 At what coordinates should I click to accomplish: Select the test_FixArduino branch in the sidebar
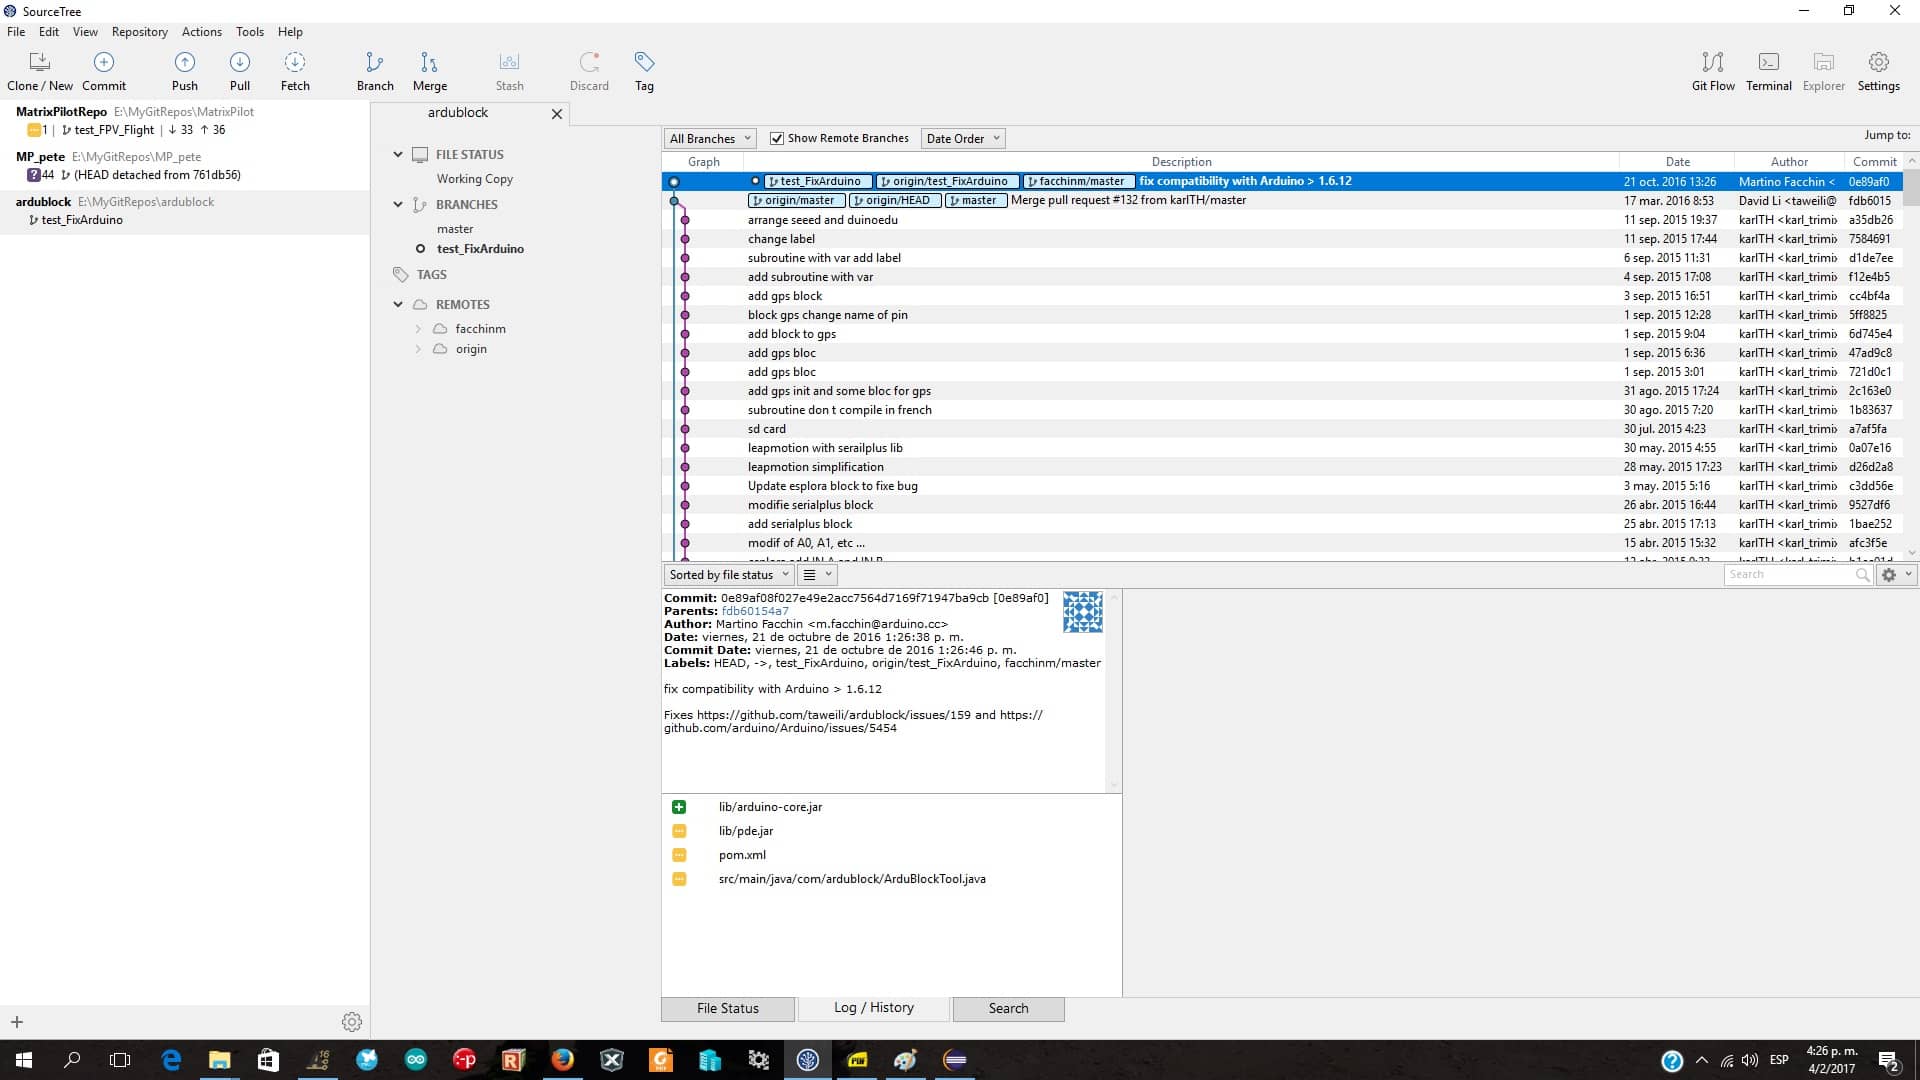click(x=480, y=249)
